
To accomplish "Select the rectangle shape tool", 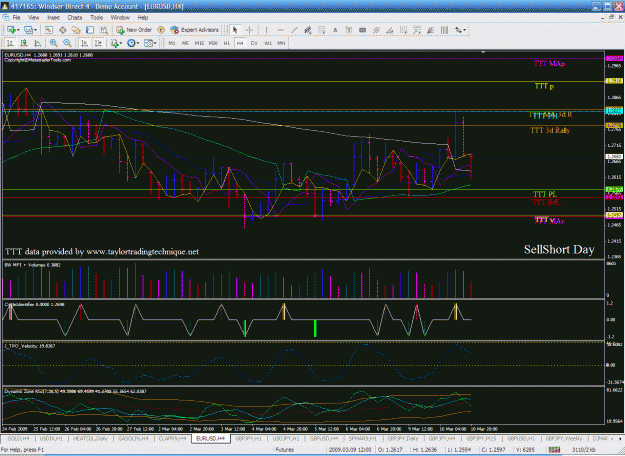I will pos(362,30).
